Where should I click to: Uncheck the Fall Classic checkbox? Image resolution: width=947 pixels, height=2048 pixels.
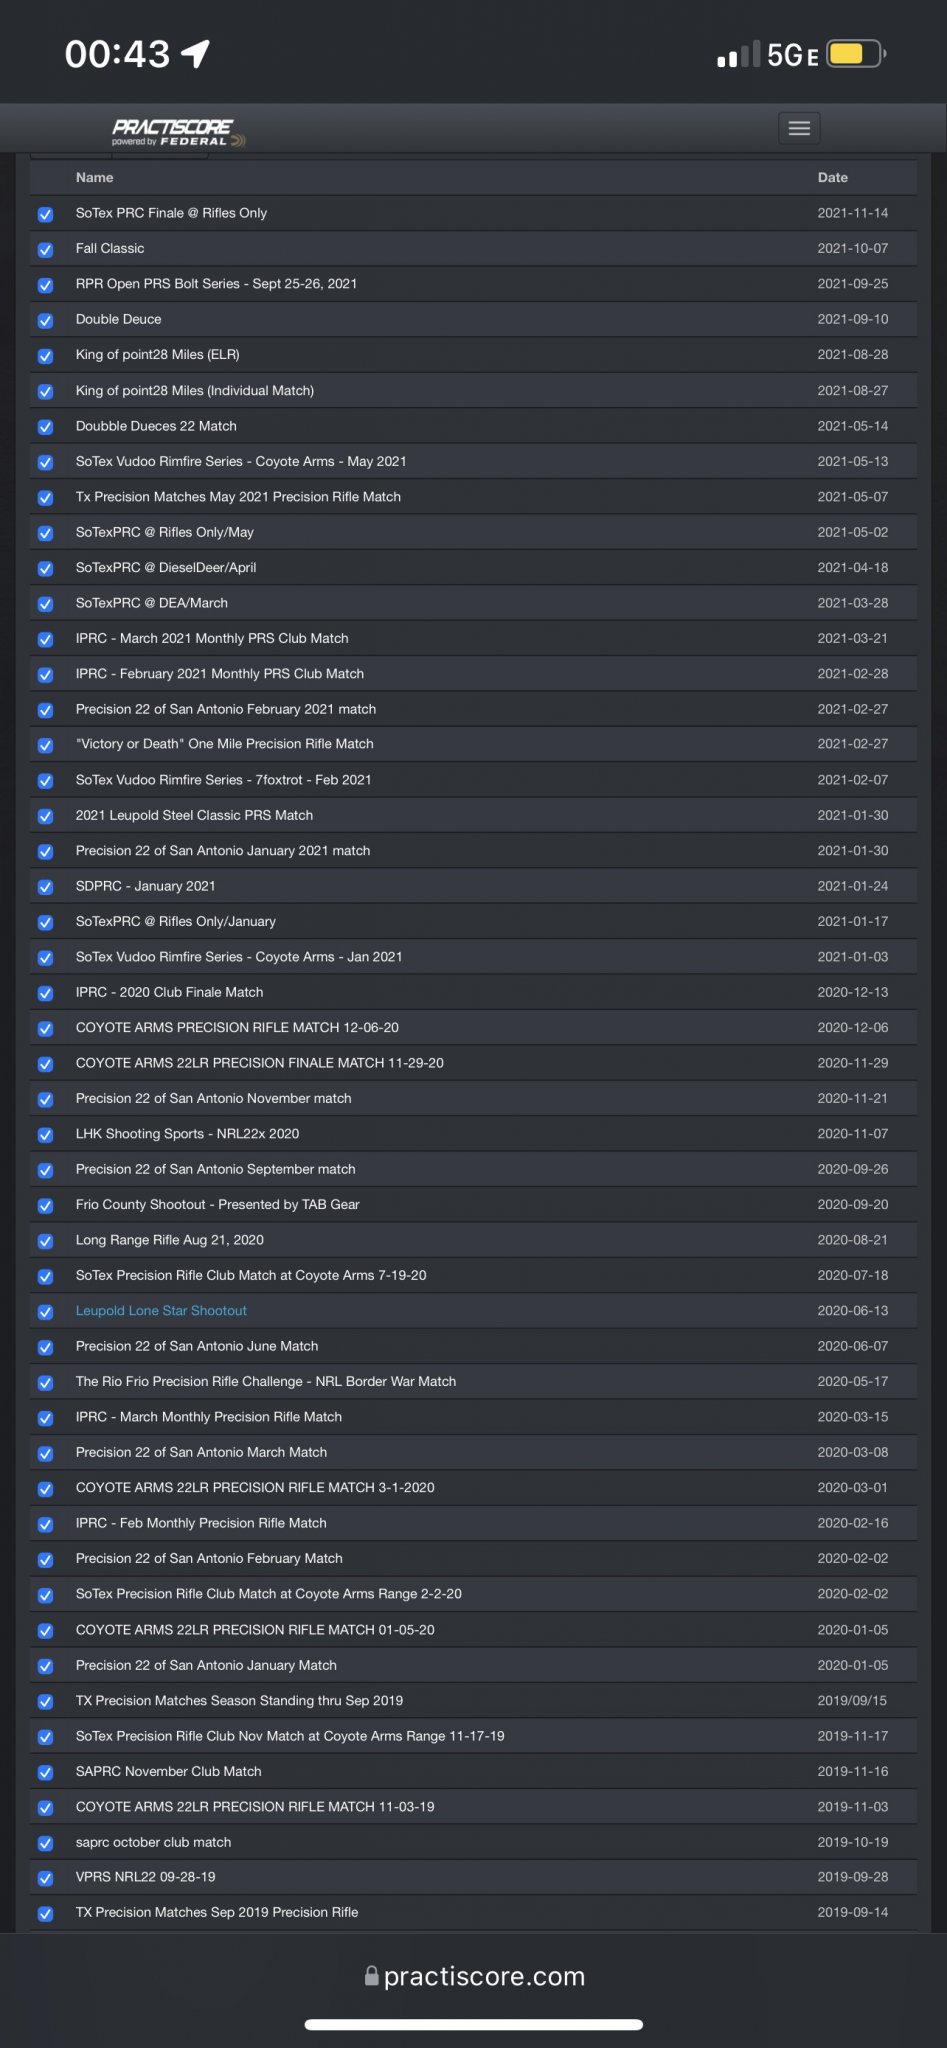click(x=45, y=249)
